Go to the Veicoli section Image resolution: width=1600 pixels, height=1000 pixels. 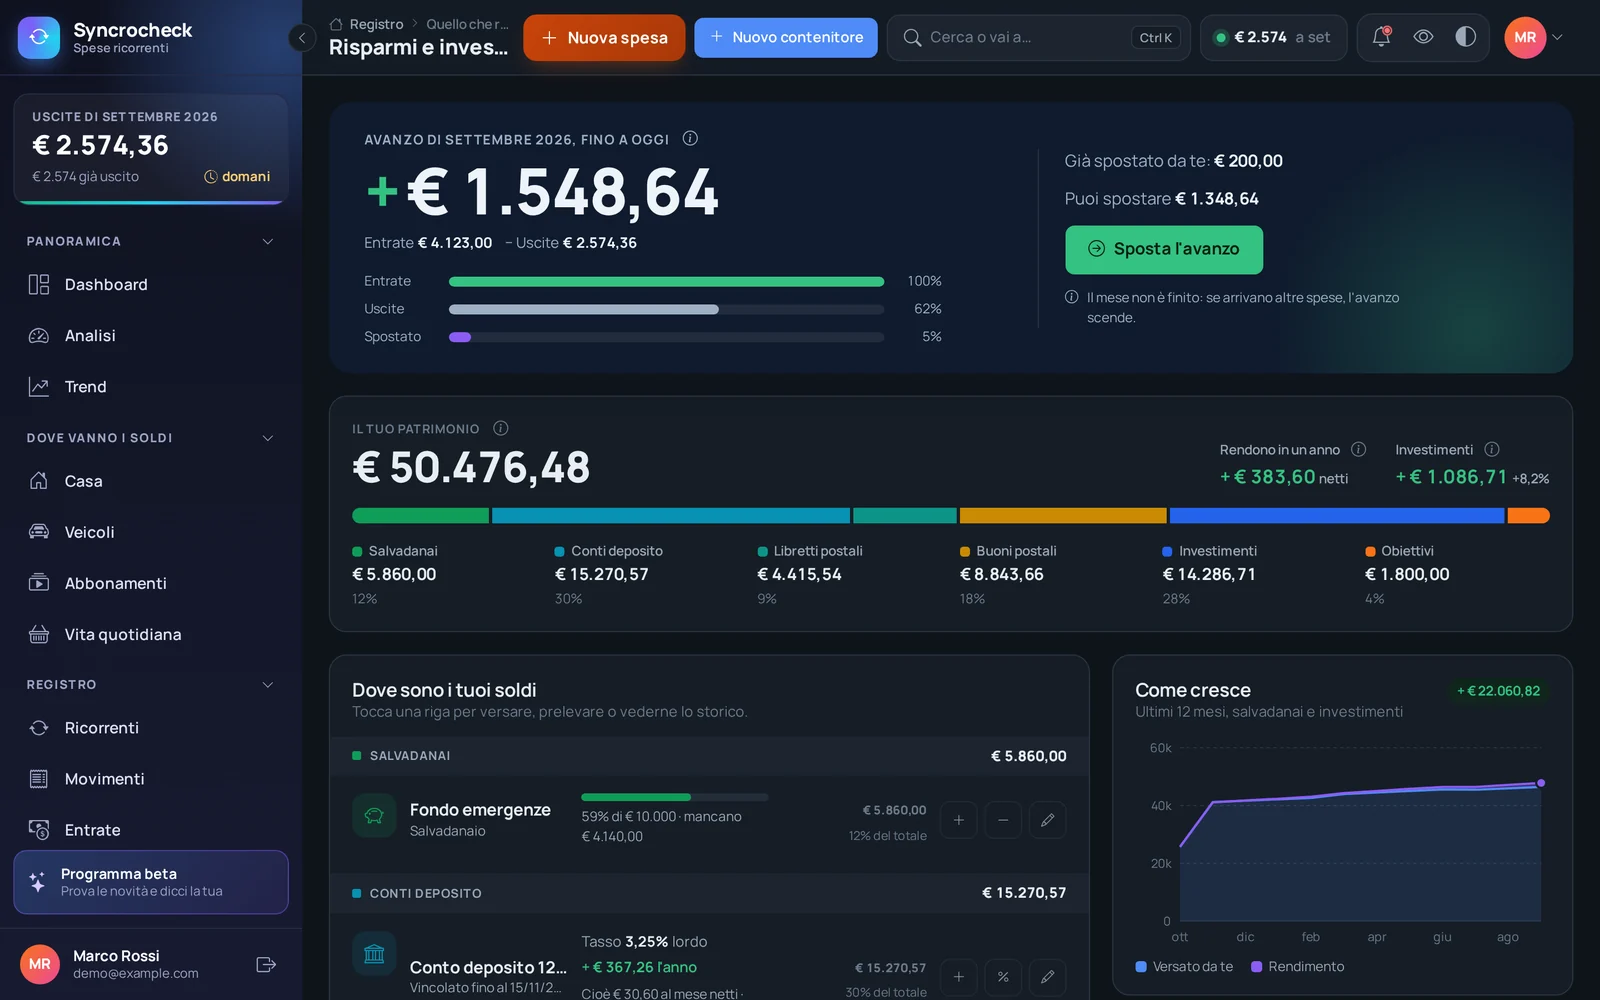pos(151,532)
